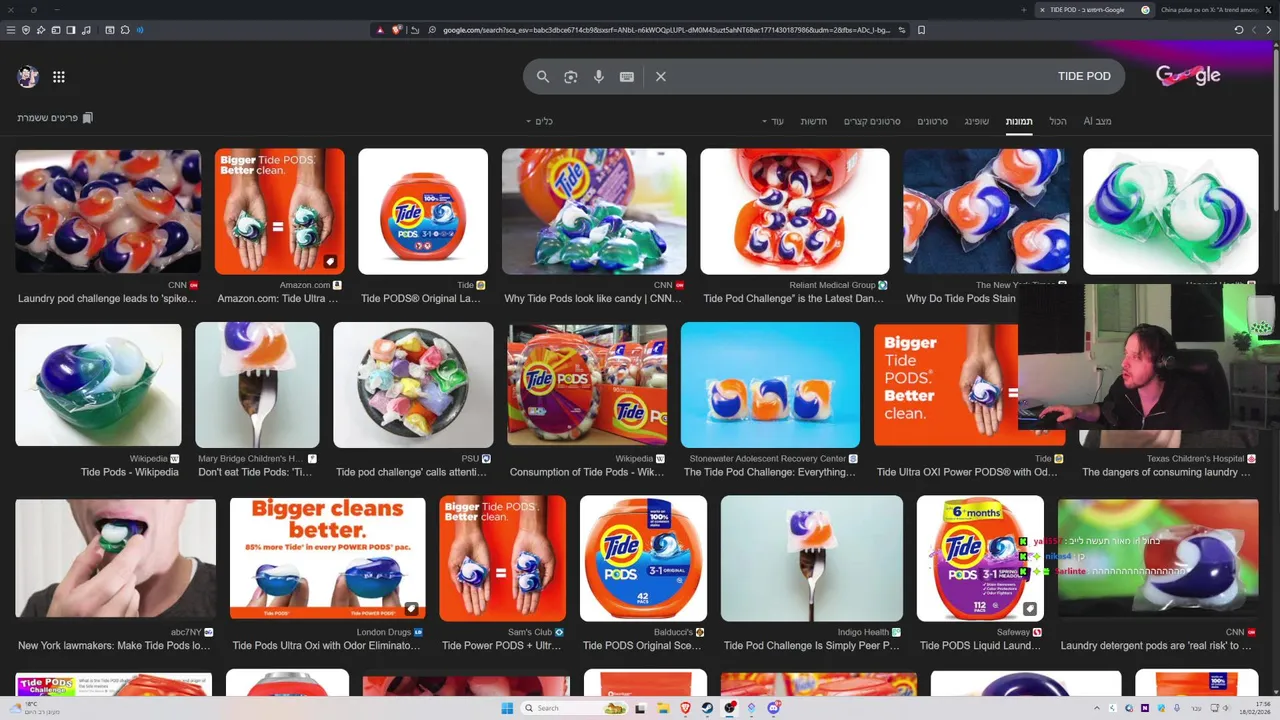Open Balducci's Tide PODS 42 pack thumbnail

(x=643, y=558)
